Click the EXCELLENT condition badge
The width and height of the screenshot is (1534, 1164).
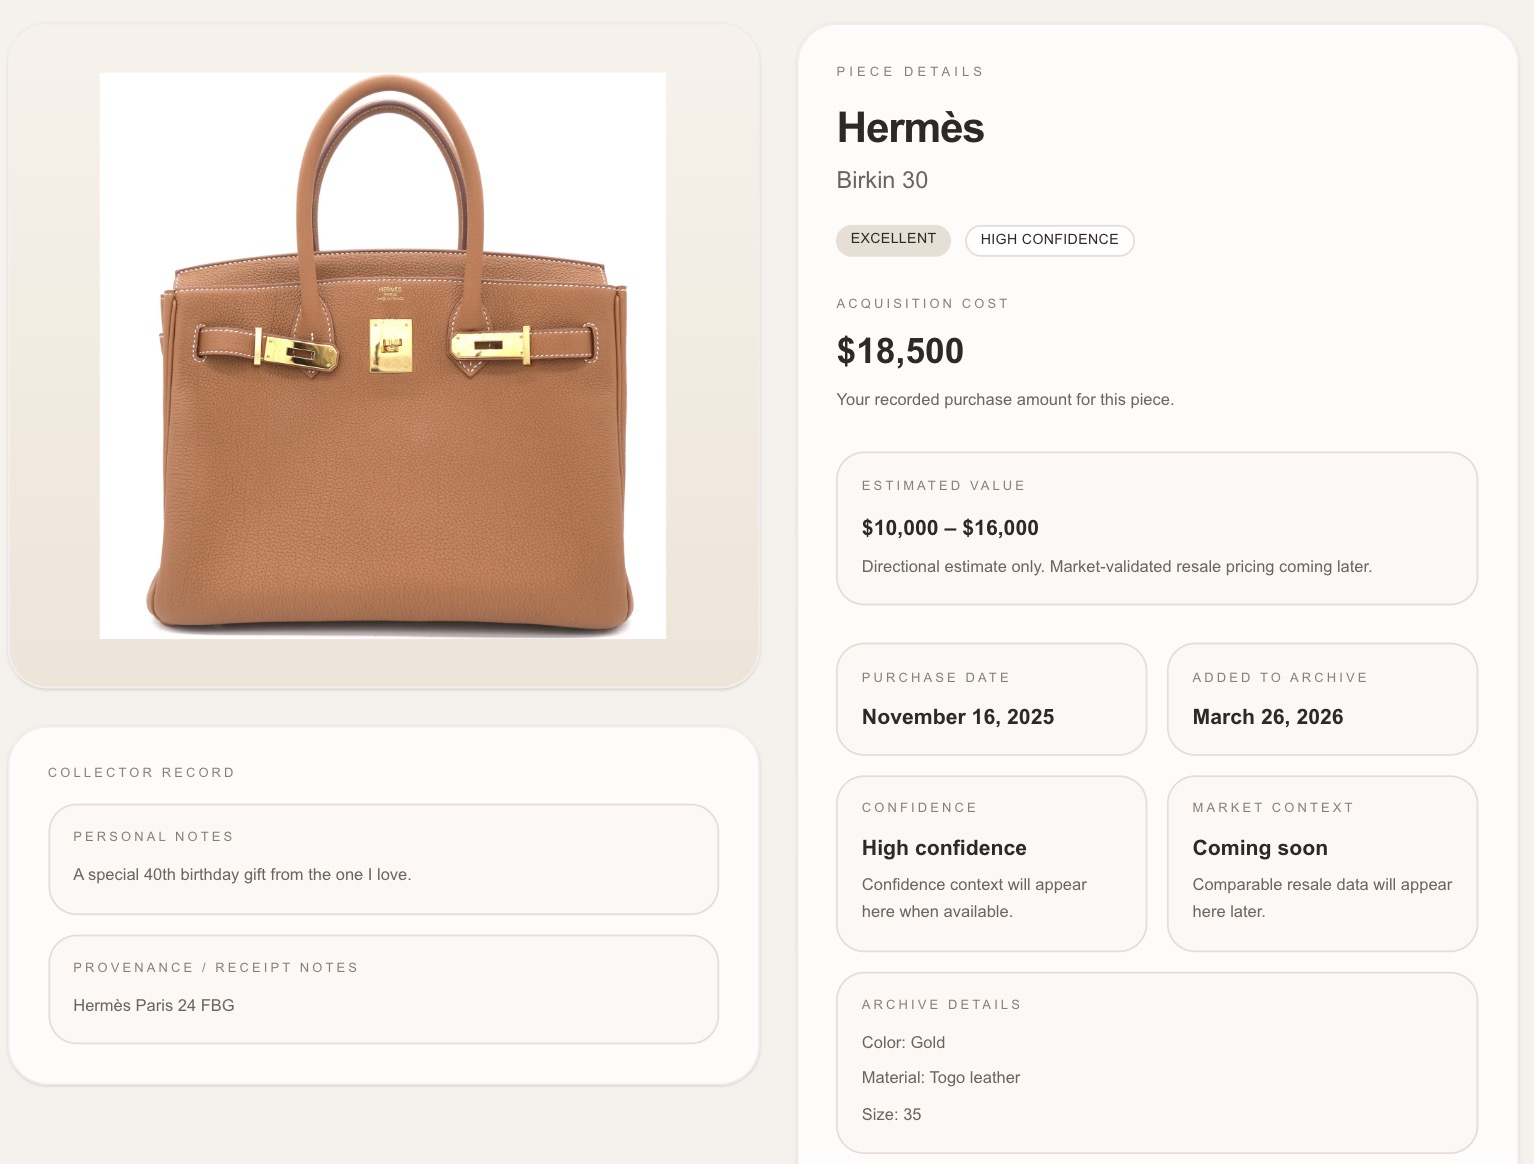893,239
